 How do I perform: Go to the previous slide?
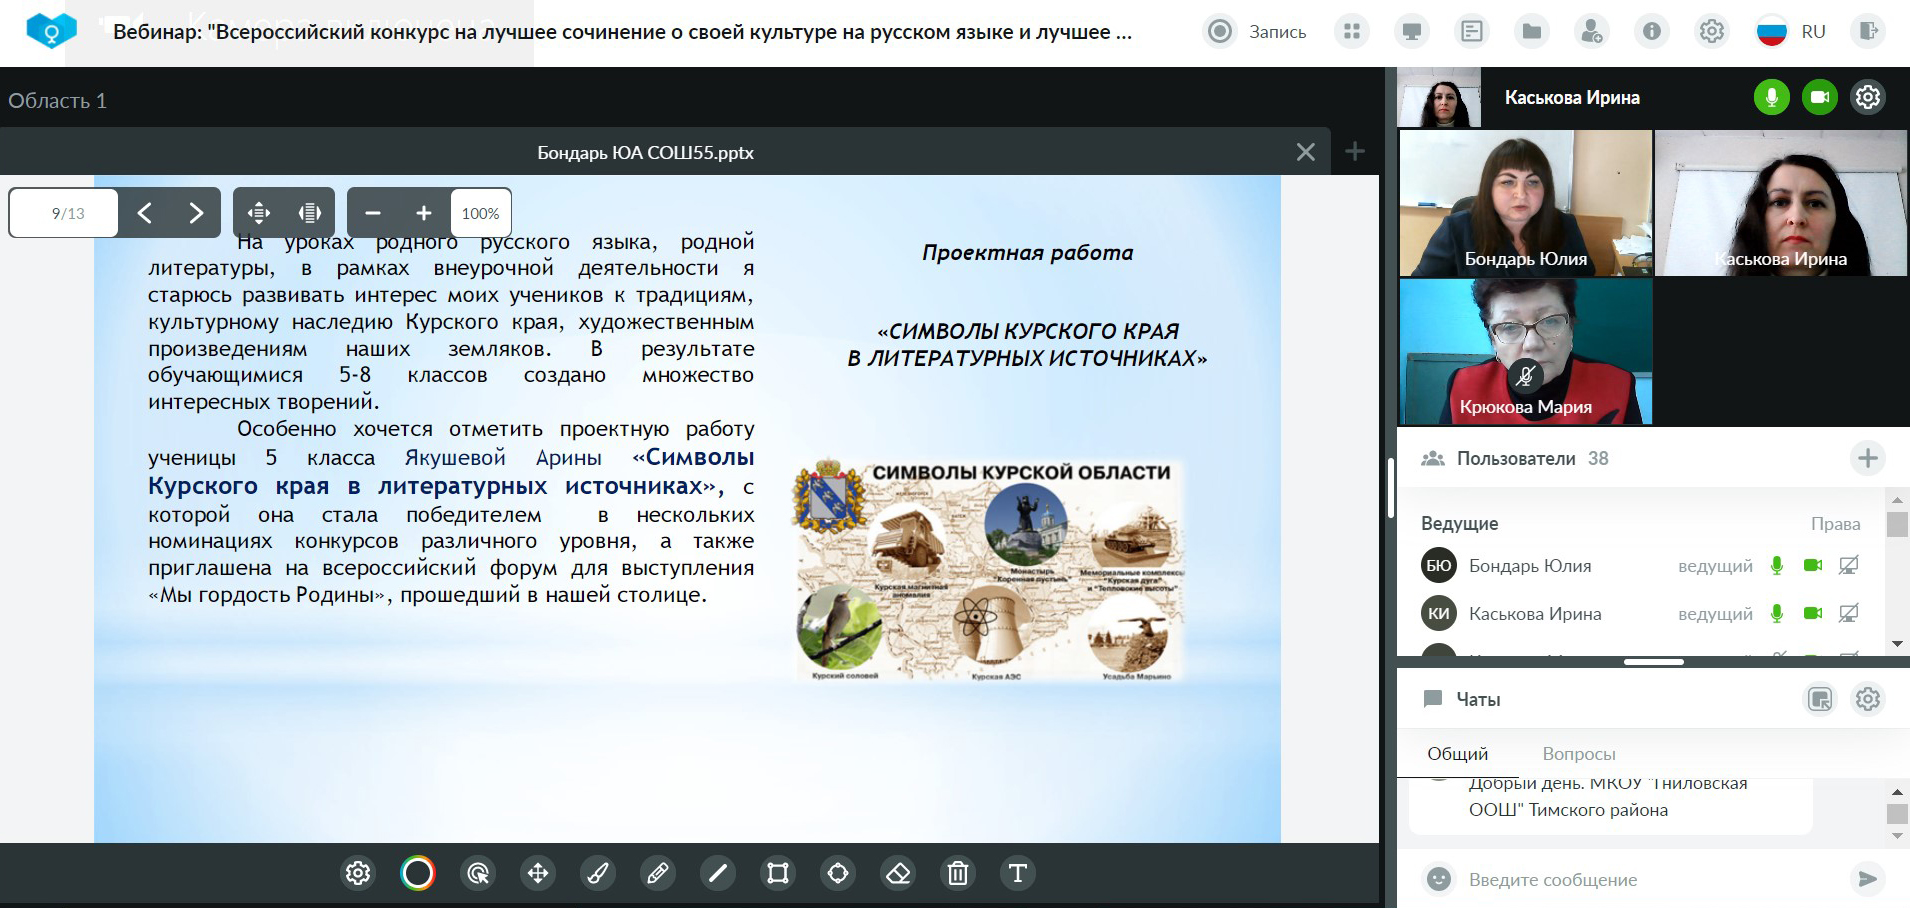click(145, 213)
